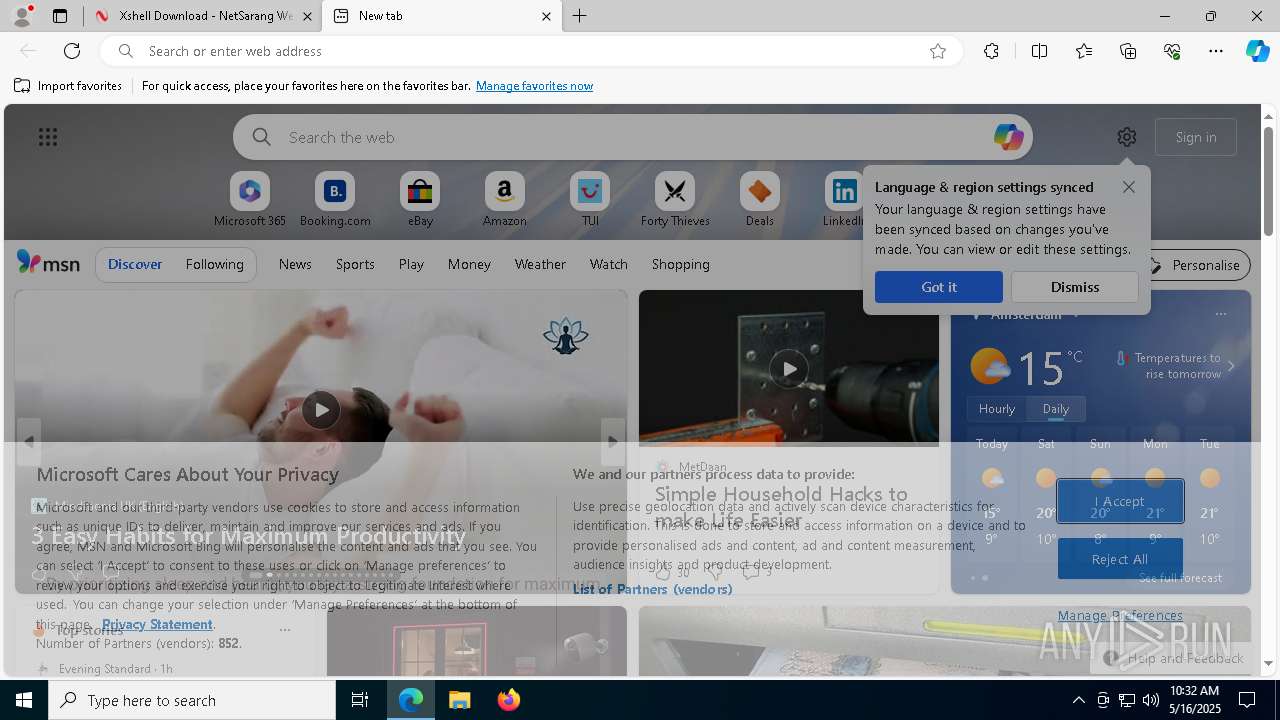Close the language settings popup
Screen dimensions: 1280x720
[x=1129, y=187]
